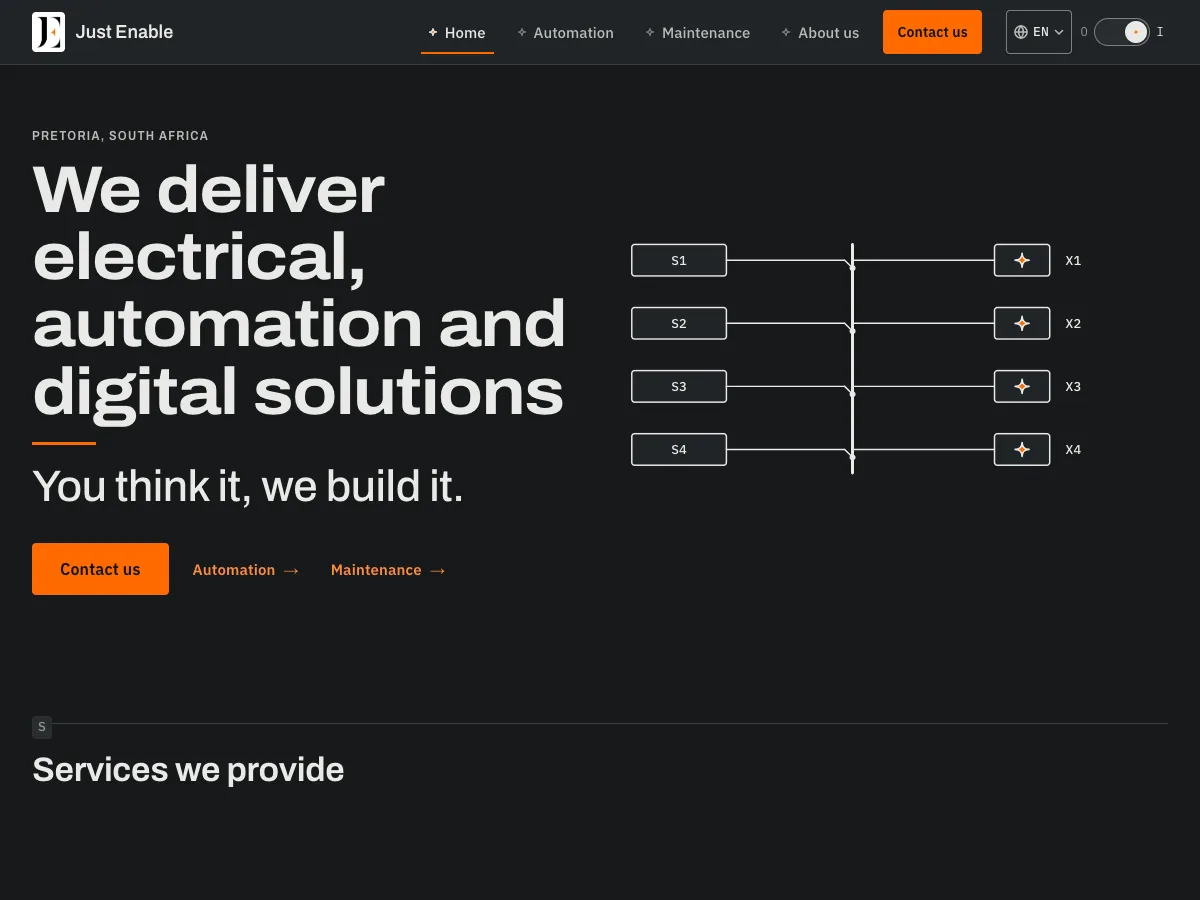Click the S2 diagram box
This screenshot has width=1200, height=900.
[679, 323]
